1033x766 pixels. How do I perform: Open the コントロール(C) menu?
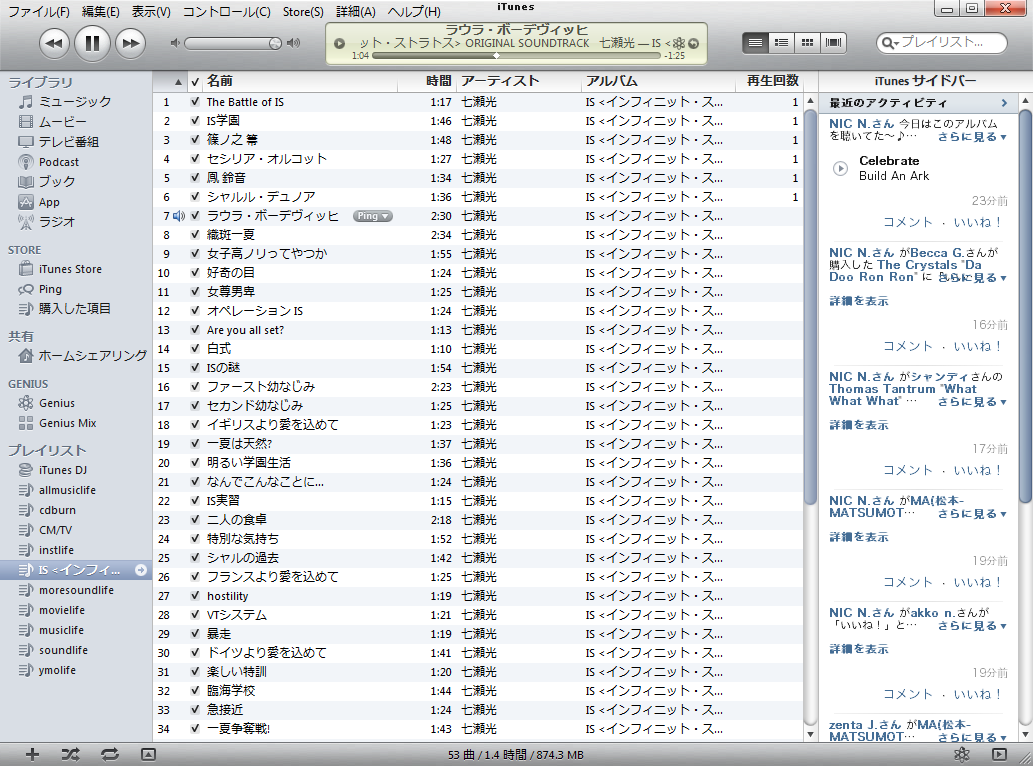(227, 11)
